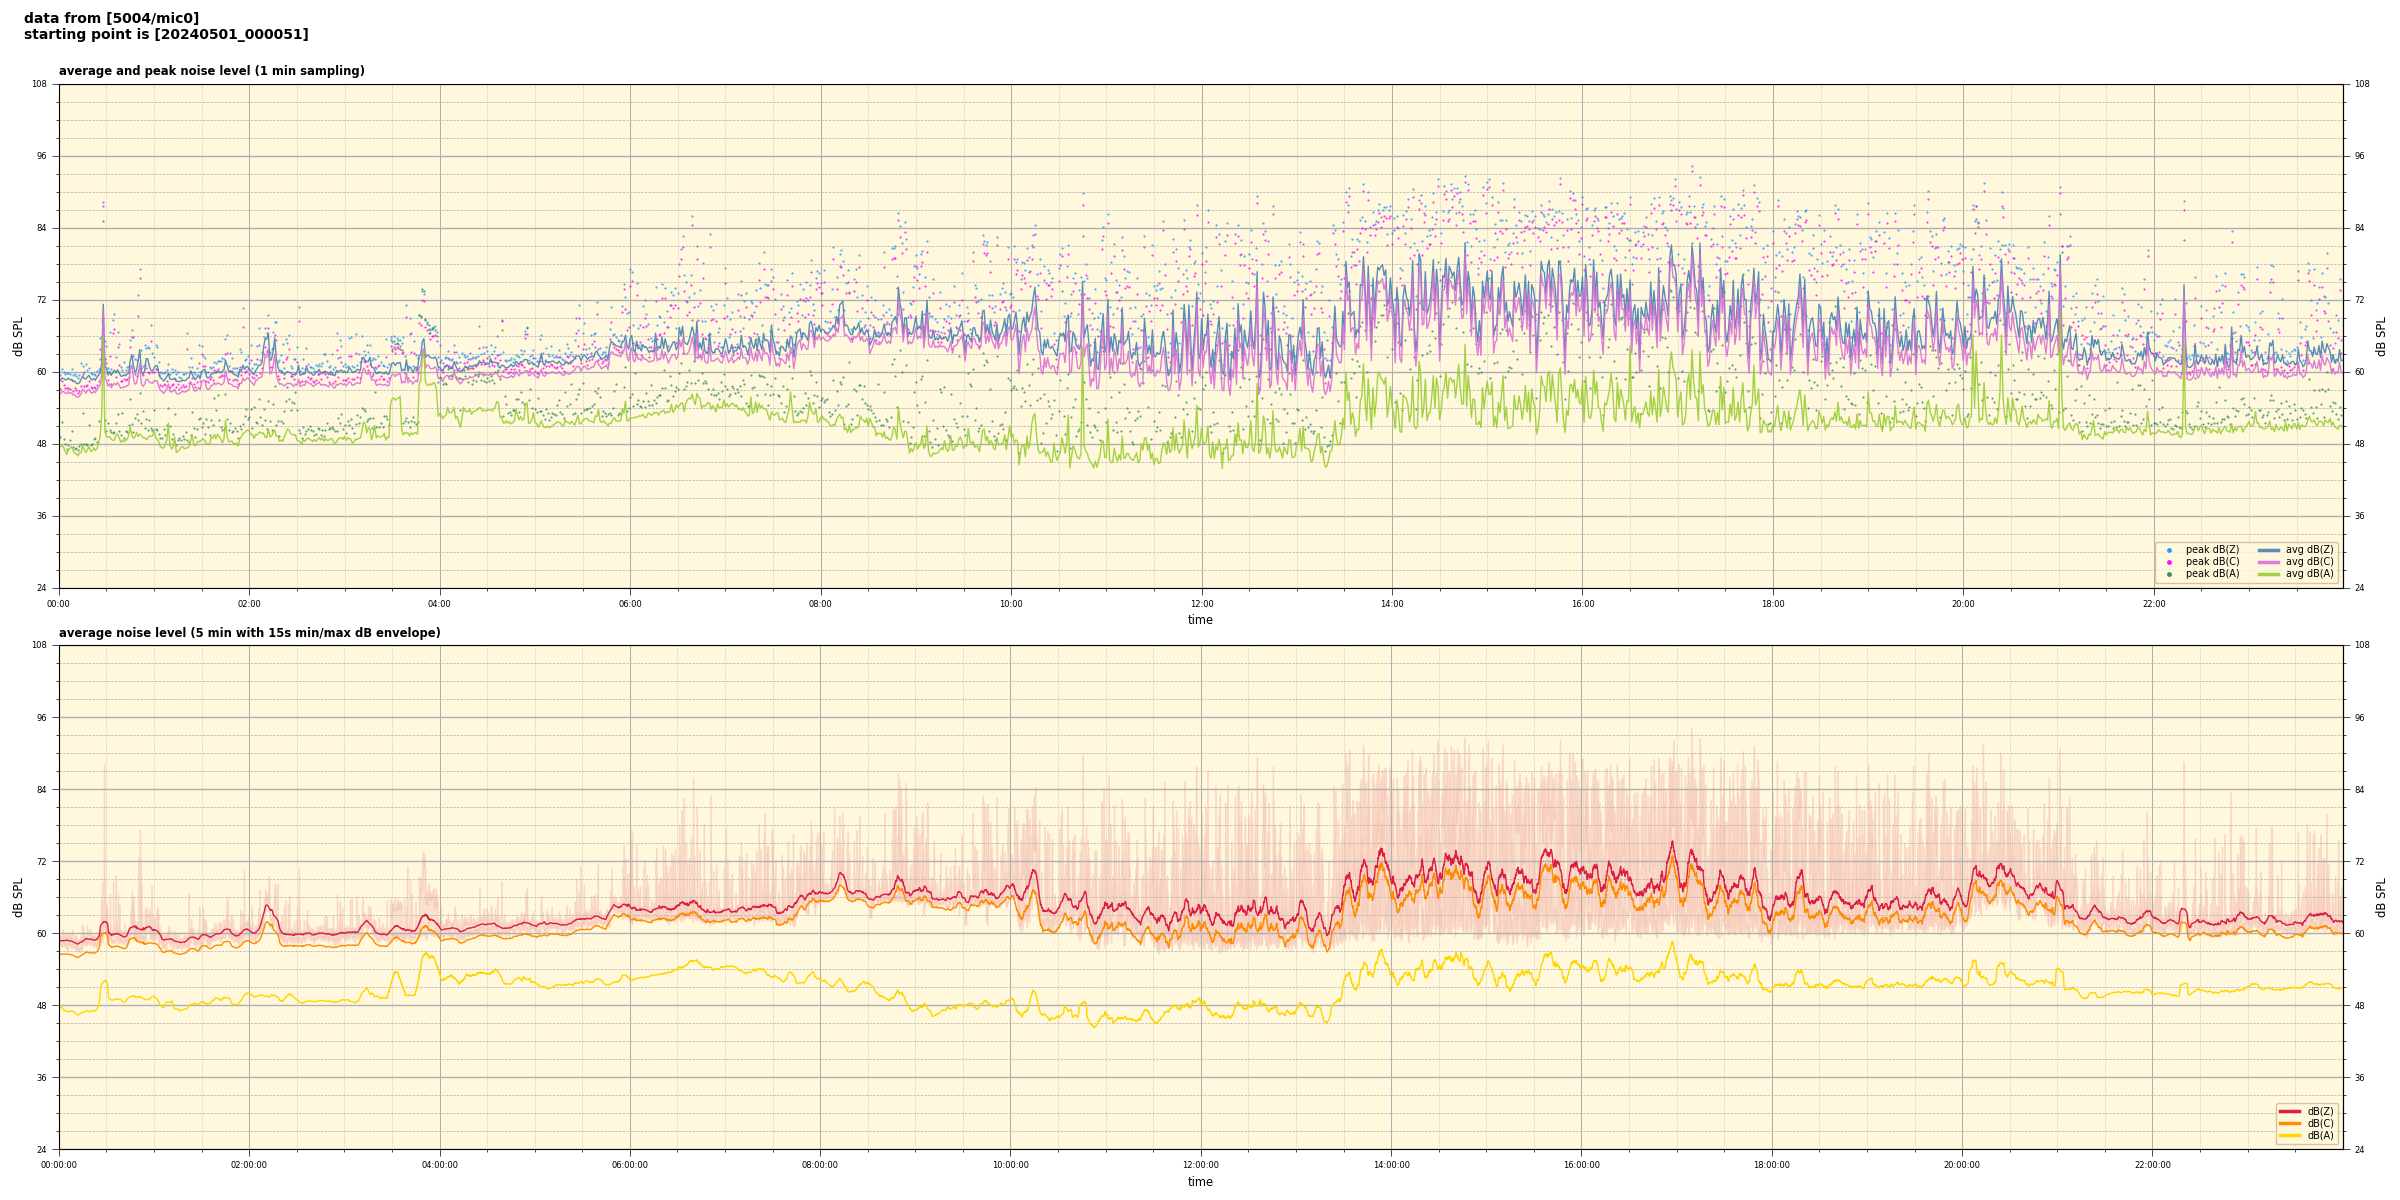Click red dB(Z) swatch in lower legend
The width and height of the screenshot is (2400, 1200).
tap(2290, 1111)
